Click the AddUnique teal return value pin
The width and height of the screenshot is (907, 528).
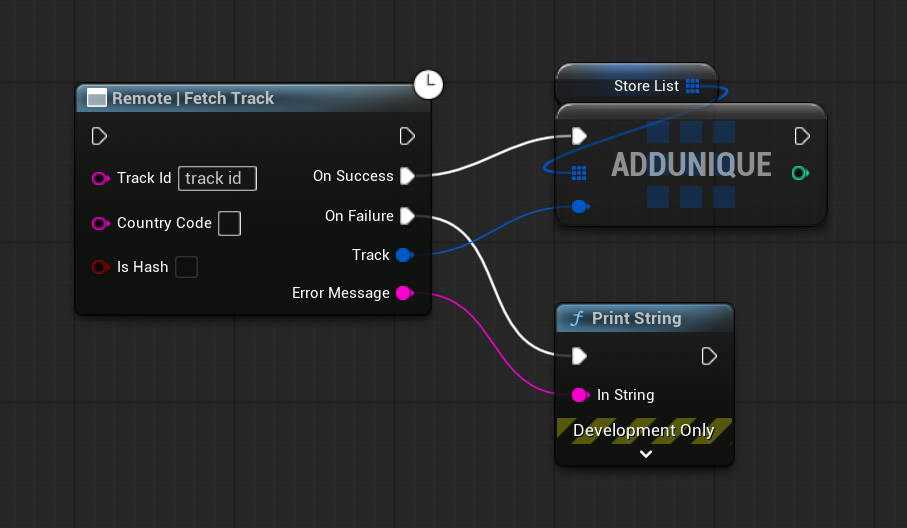[x=799, y=173]
